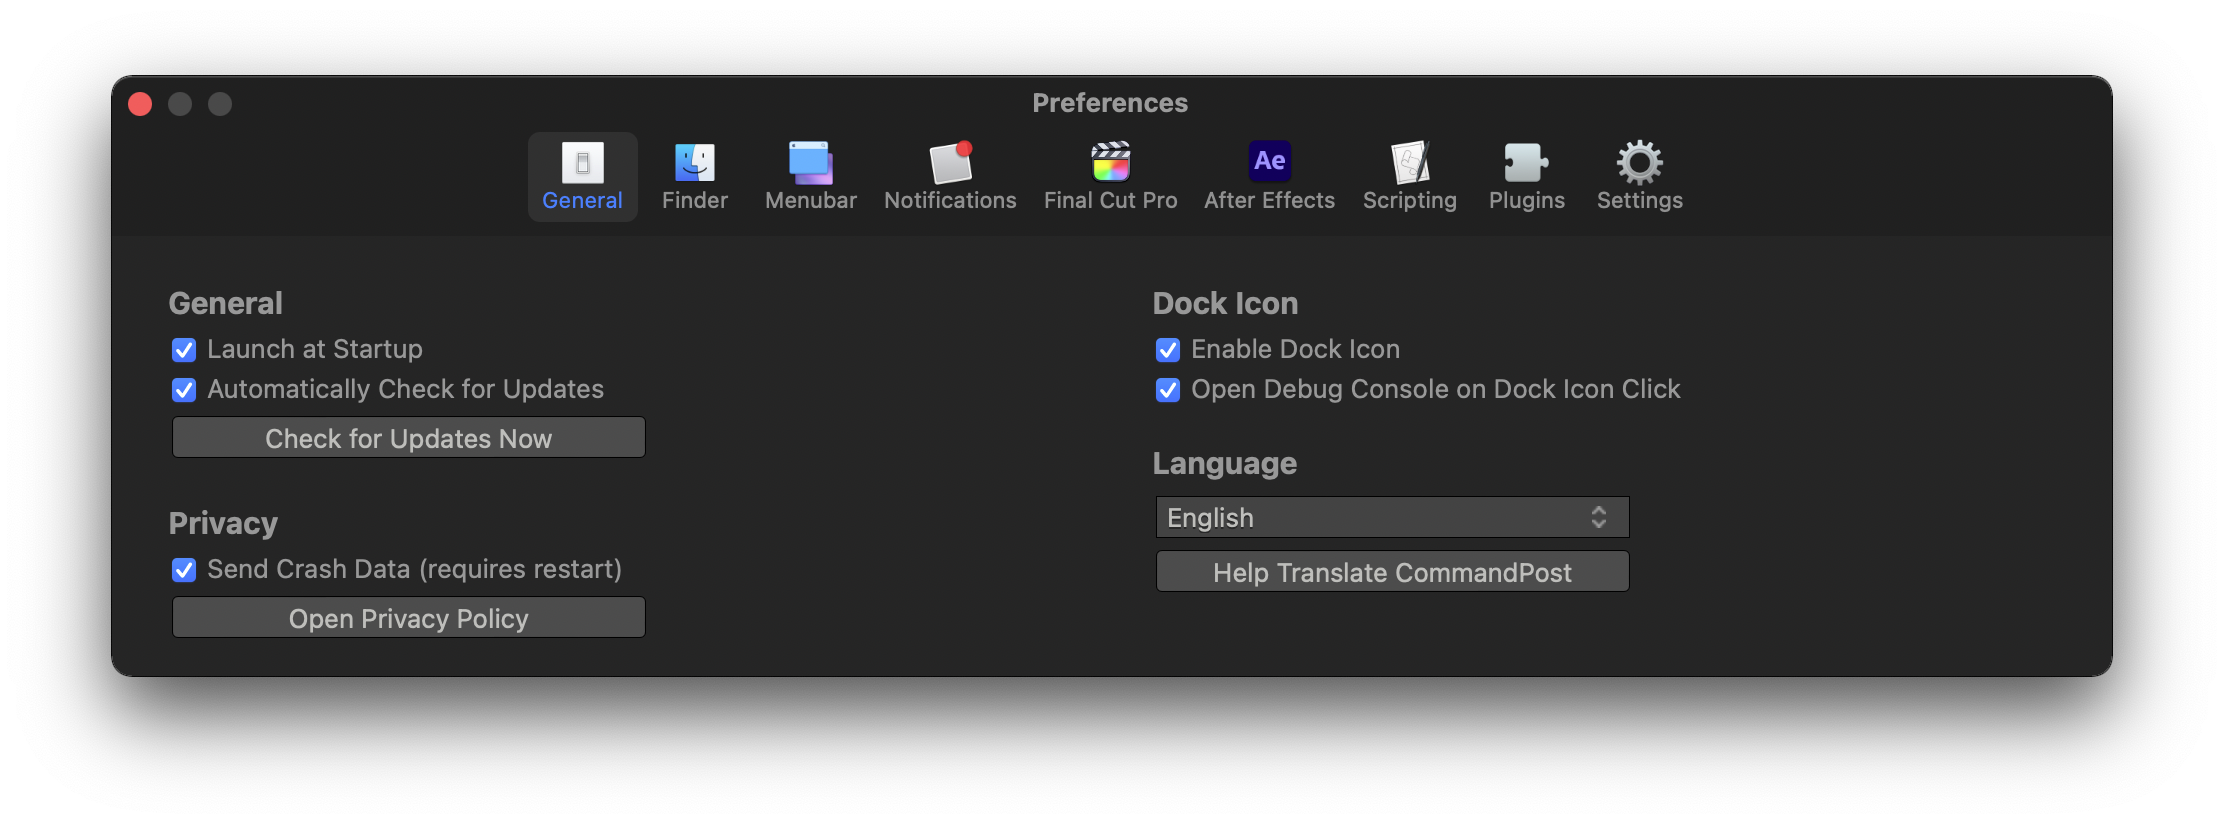Click the language dropdown stepper arrows
This screenshot has height=824, width=2224.
(1598, 517)
